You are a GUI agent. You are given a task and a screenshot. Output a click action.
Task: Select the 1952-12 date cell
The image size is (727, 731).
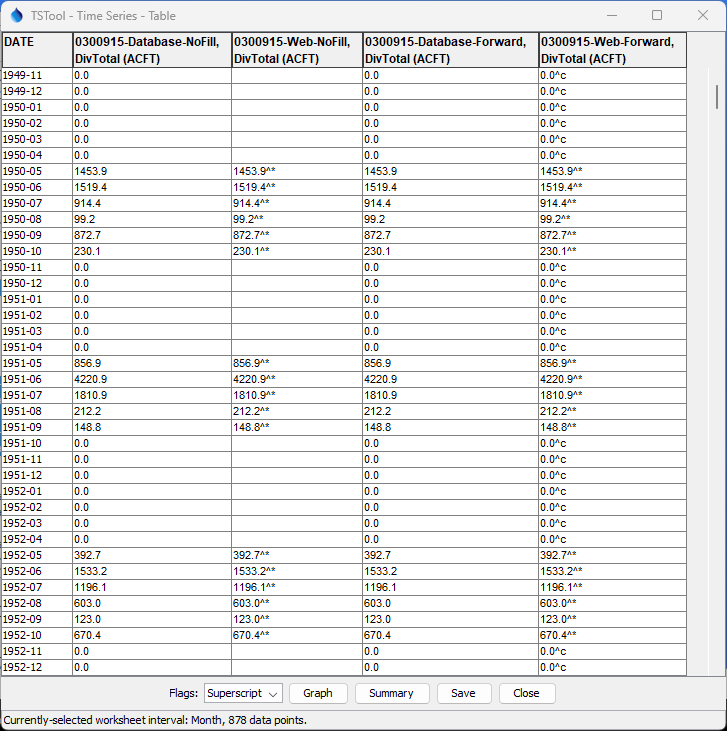tap(37, 667)
